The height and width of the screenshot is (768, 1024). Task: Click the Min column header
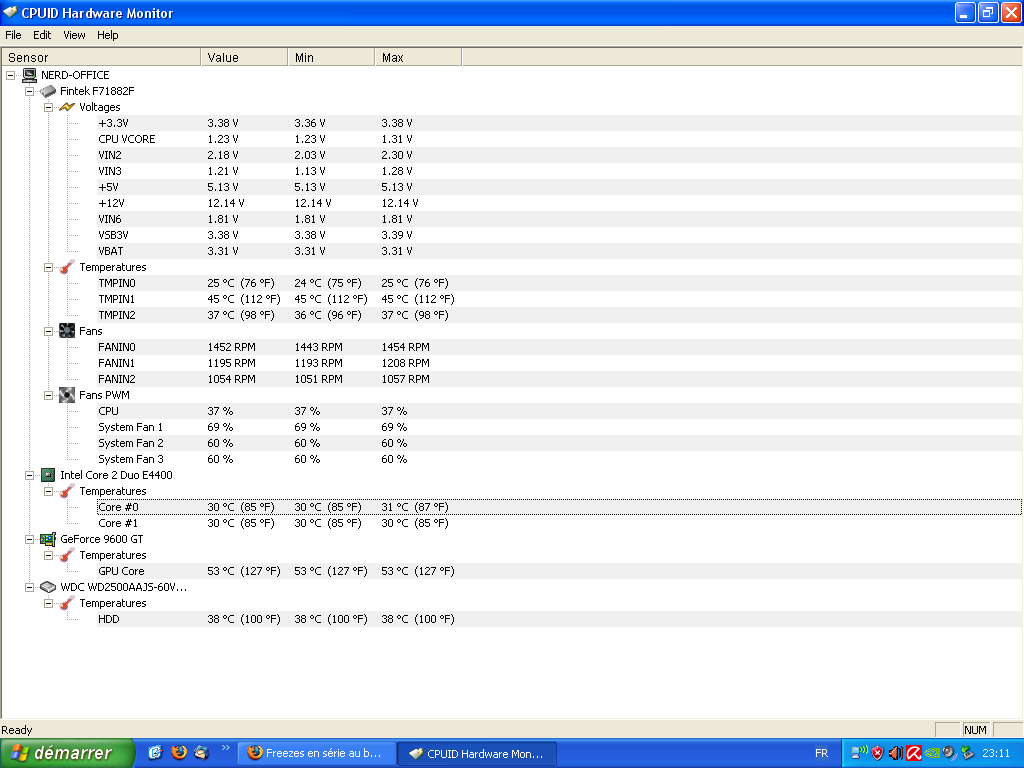pos(331,57)
